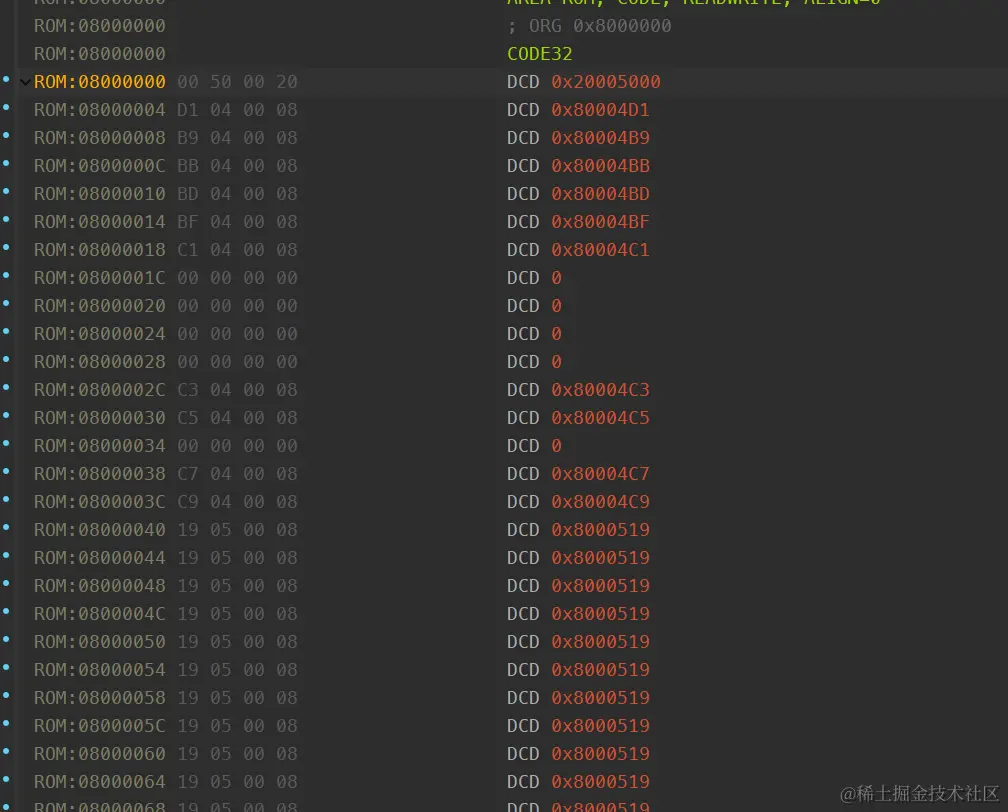Click the stack pointer value 0x20005000
1008x812 pixels.
606,82
